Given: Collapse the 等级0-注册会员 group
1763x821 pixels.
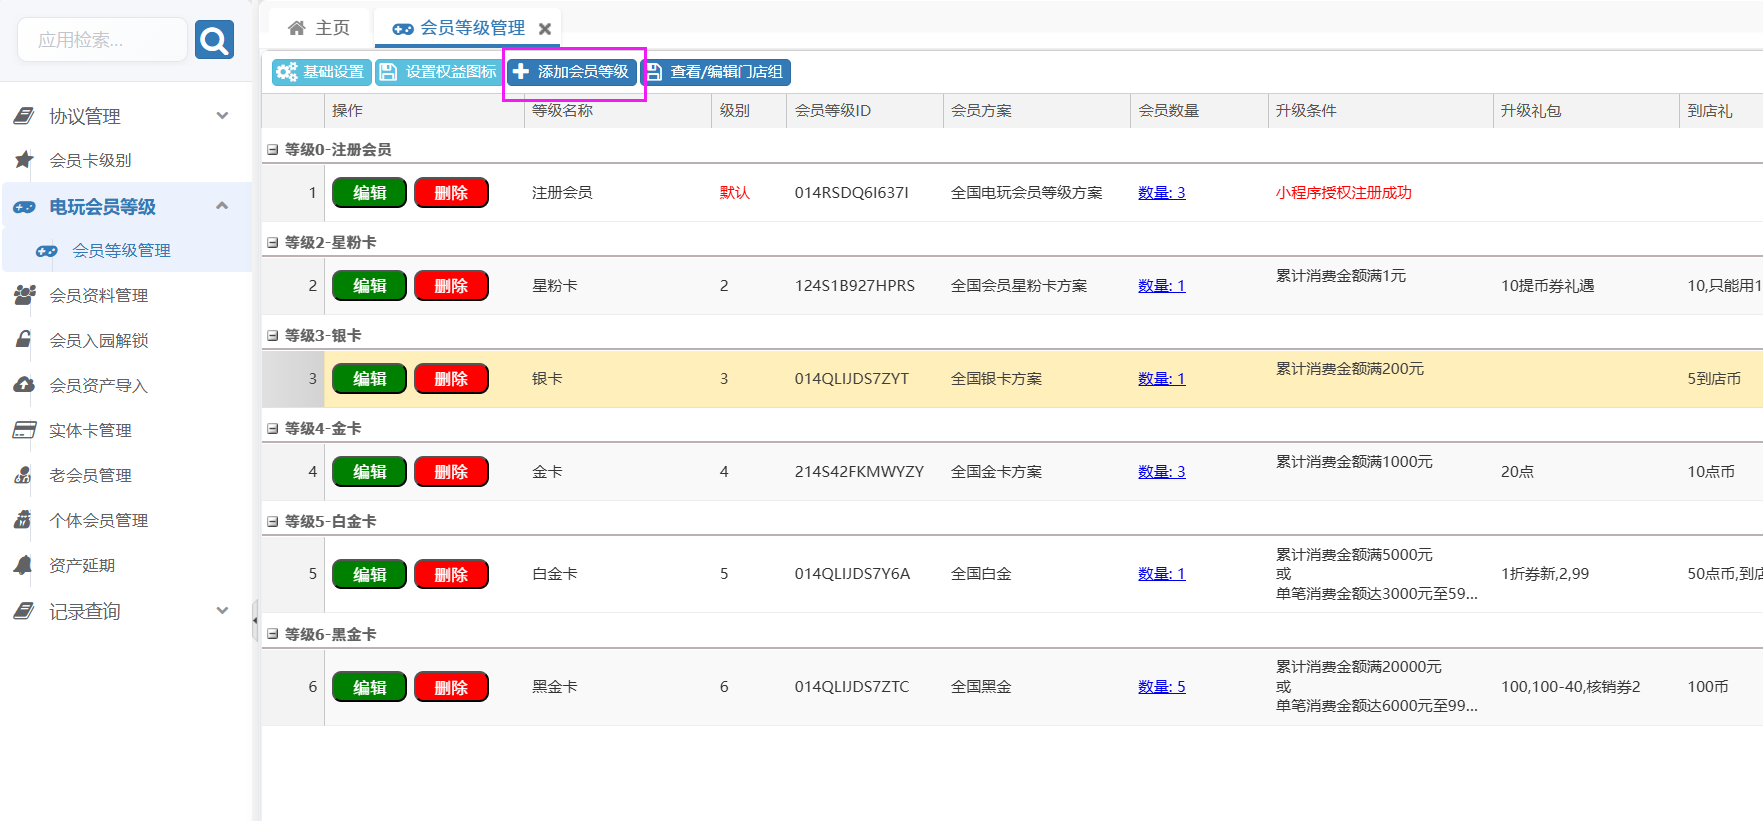Looking at the screenshot, I should tap(272, 150).
